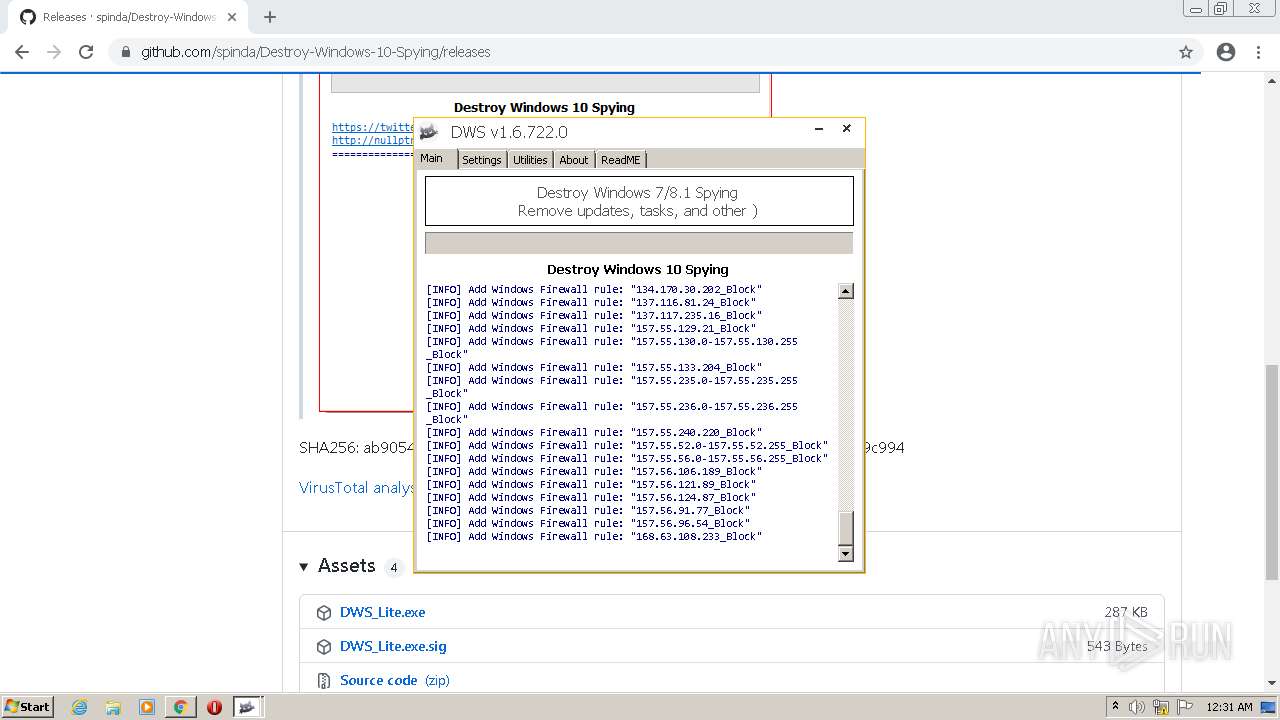Screen dimensions: 1280x720
Task: Click the SHA256 hash text
Action: (x=356, y=447)
